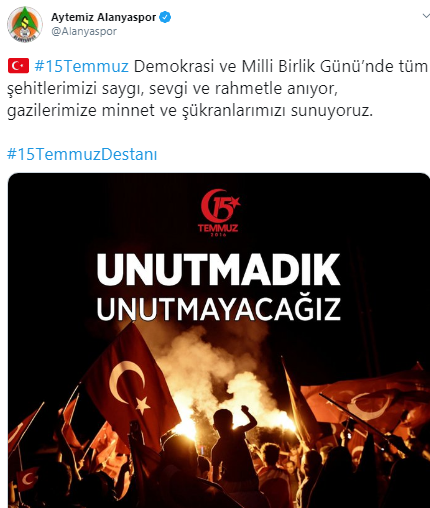Screen dimensions: 430x508
Task: Click the small flag at photo's bottom left
Action: 27,479
